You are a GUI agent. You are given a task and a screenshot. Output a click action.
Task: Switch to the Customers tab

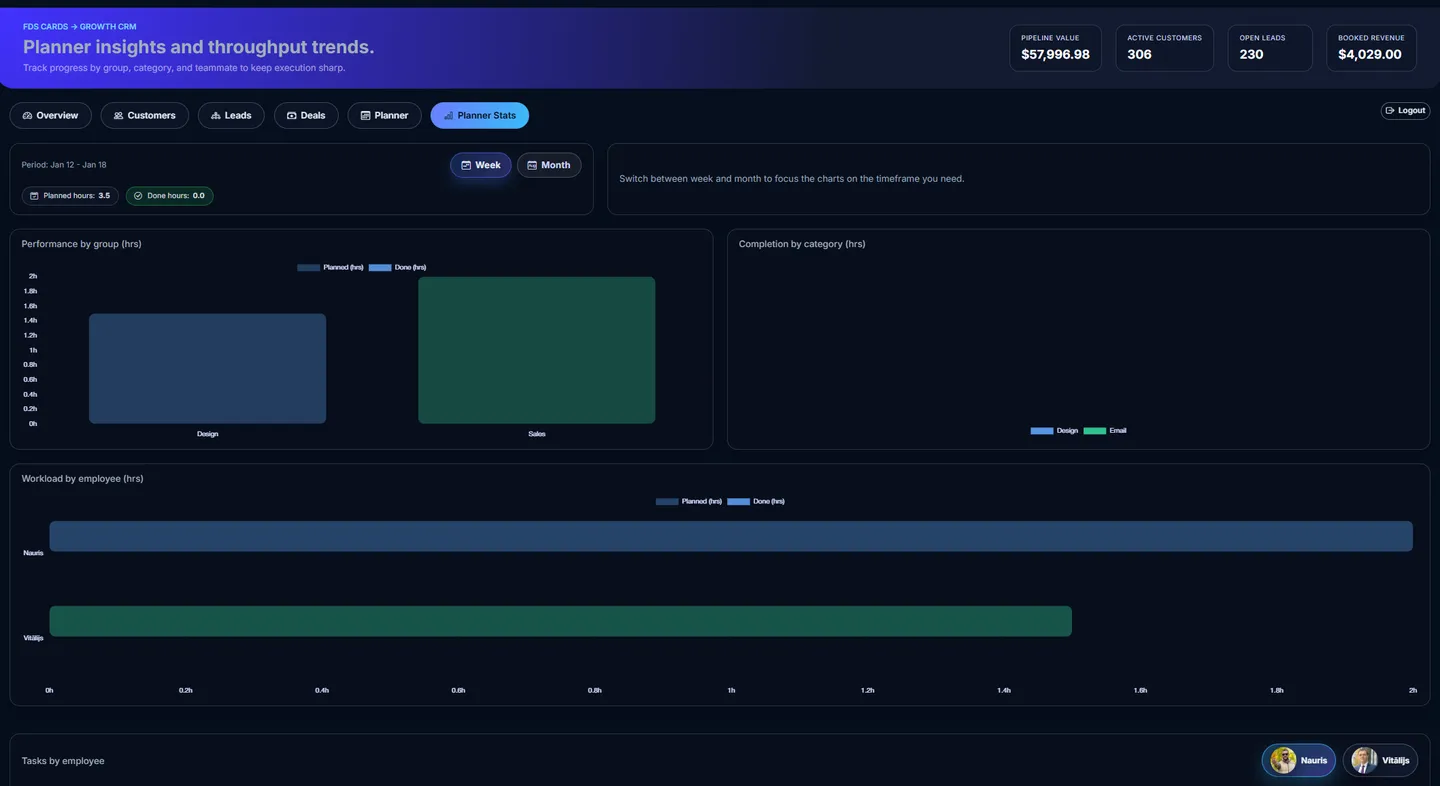[145, 115]
